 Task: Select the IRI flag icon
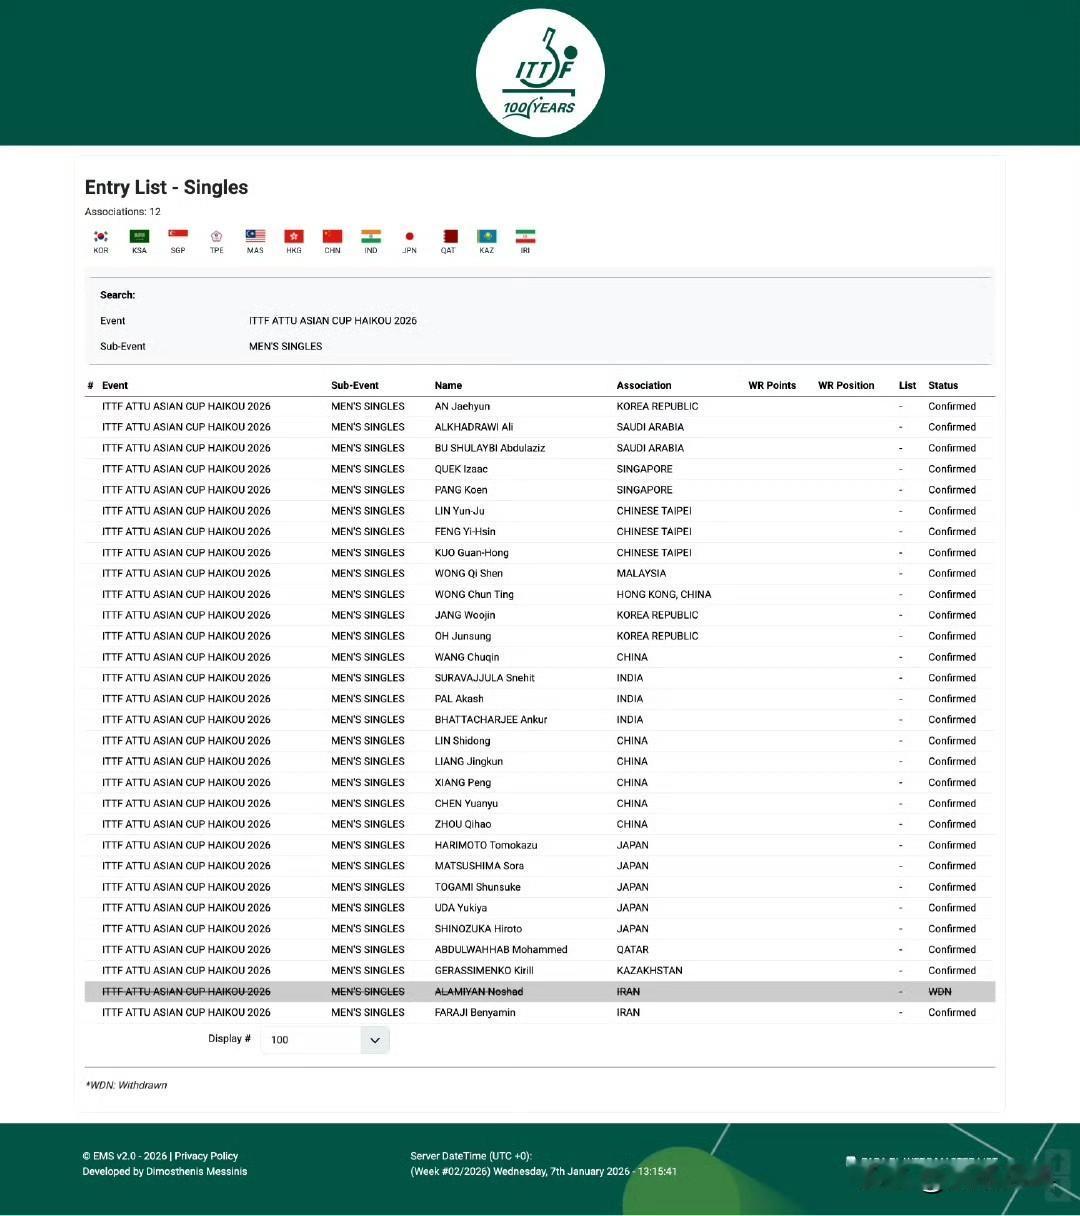[525, 237]
